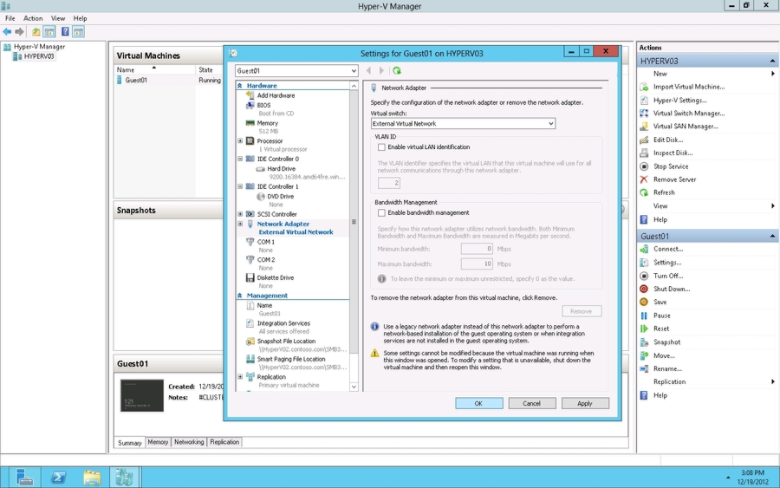Expand the SCSI Controller node
The height and width of the screenshot is (488, 780).
pyautogui.click(x=240, y=214)
